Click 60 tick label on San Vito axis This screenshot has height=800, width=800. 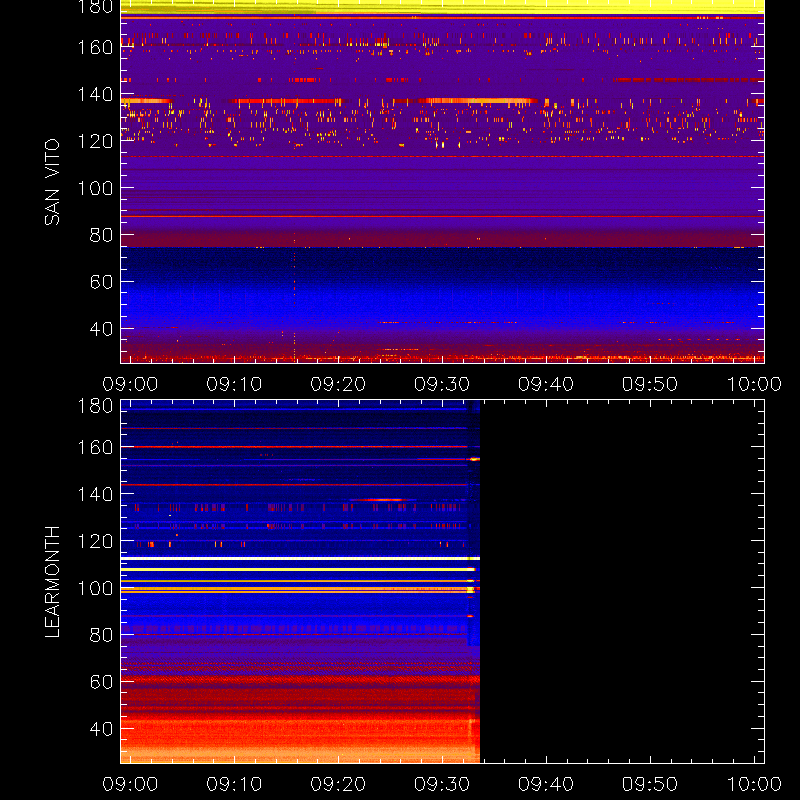click(101, 282)
